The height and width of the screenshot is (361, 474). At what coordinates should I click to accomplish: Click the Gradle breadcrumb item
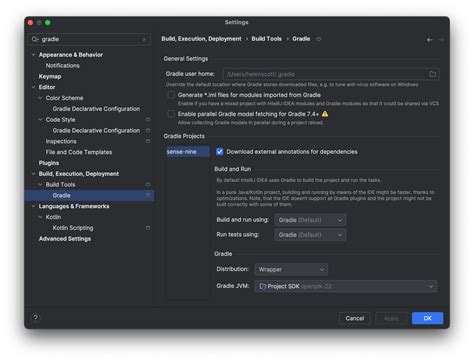click(x=301, y=39)
